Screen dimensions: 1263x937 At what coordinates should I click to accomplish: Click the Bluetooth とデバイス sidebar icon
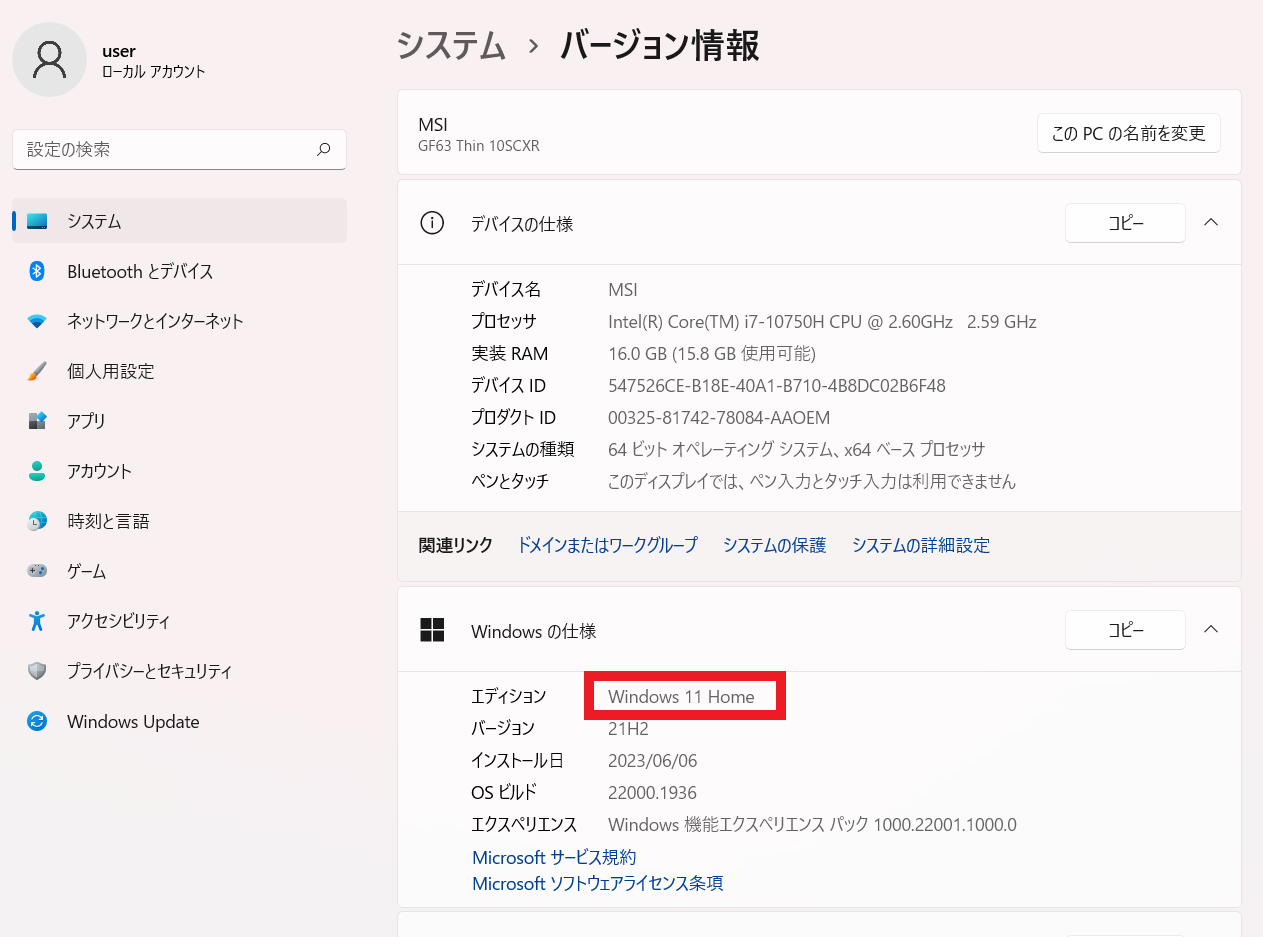37,271
